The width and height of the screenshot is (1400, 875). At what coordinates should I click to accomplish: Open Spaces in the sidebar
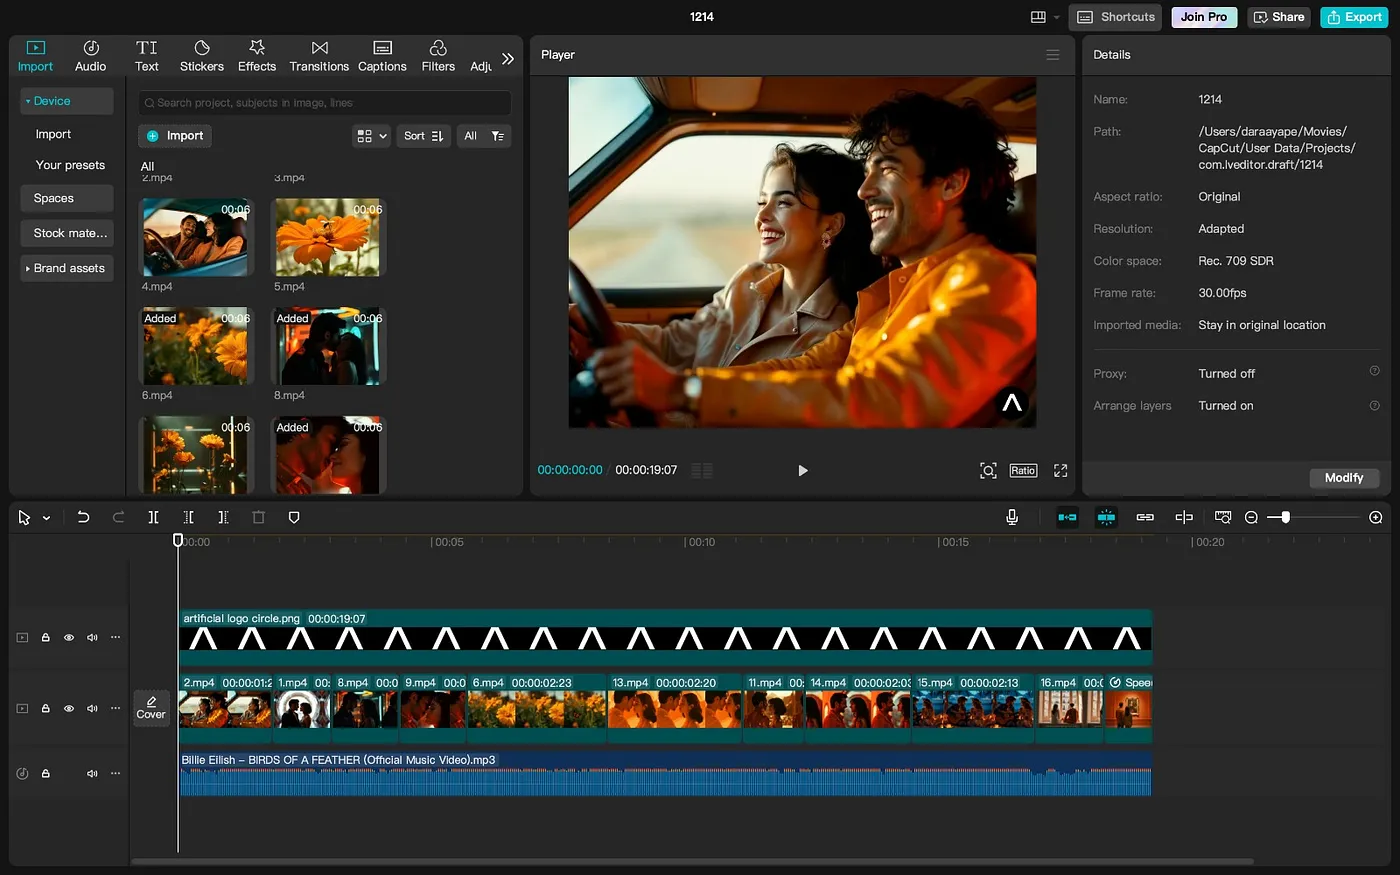click(x=66, y=198)
